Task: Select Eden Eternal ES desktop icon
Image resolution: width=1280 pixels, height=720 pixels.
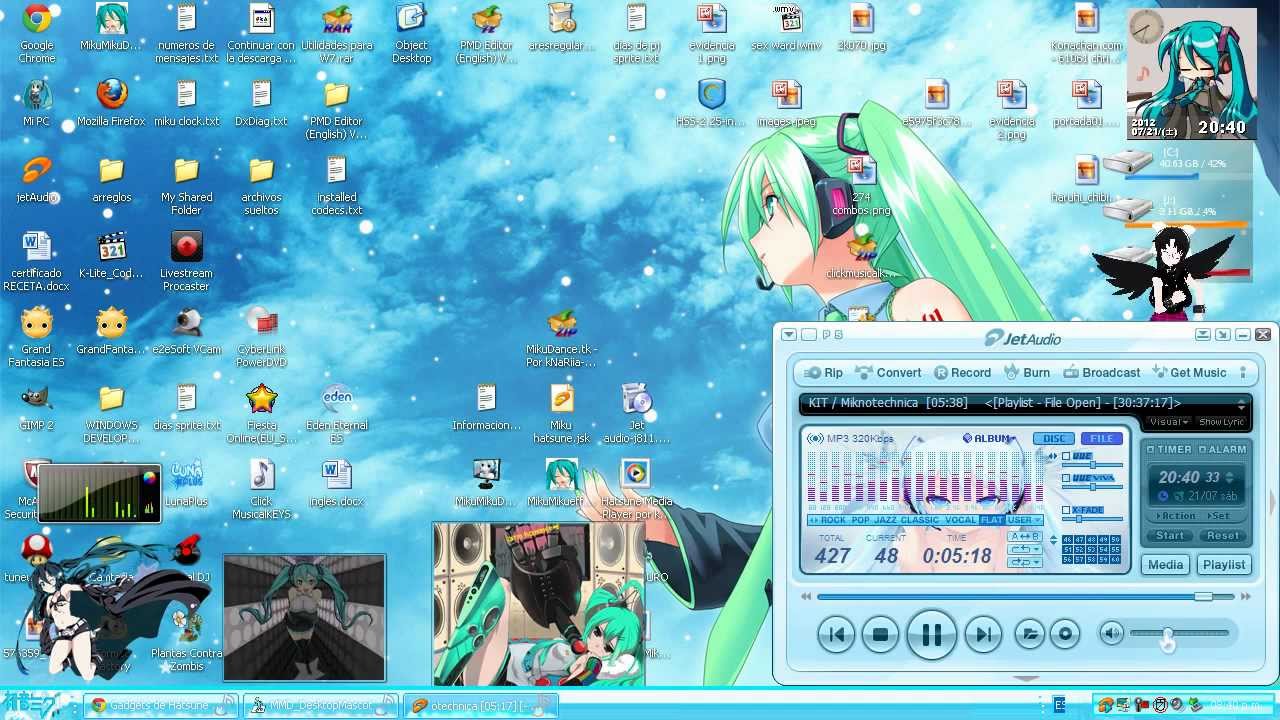Action: click(x=337, y=413)
